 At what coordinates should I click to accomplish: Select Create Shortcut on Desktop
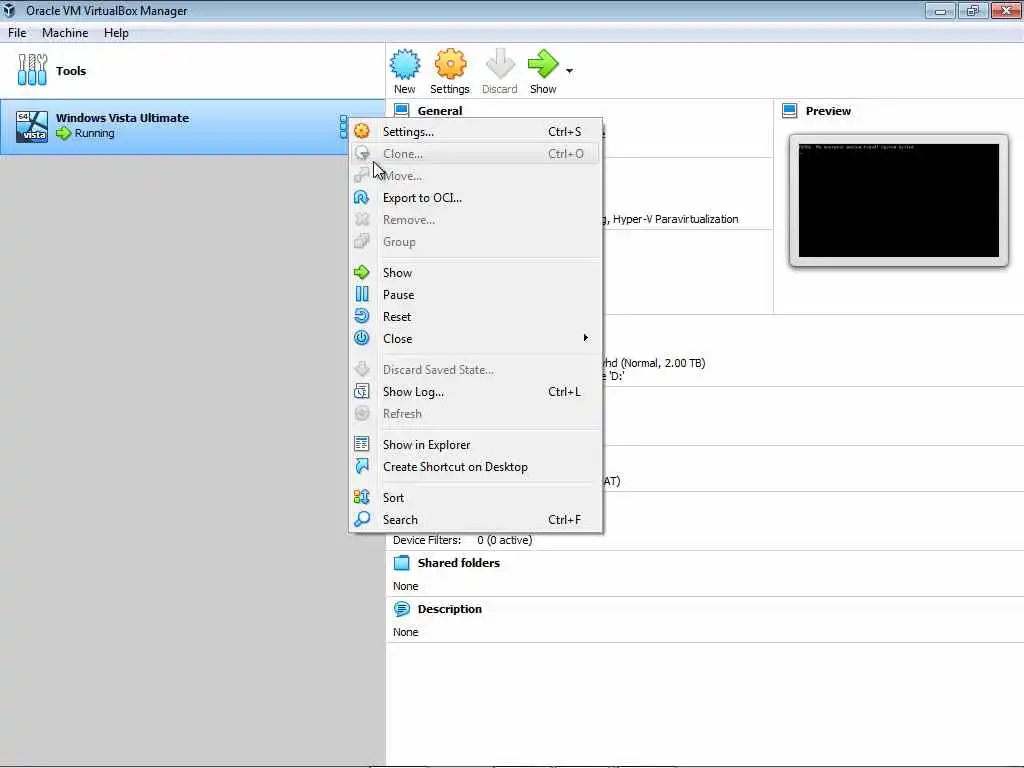point(475,468)
